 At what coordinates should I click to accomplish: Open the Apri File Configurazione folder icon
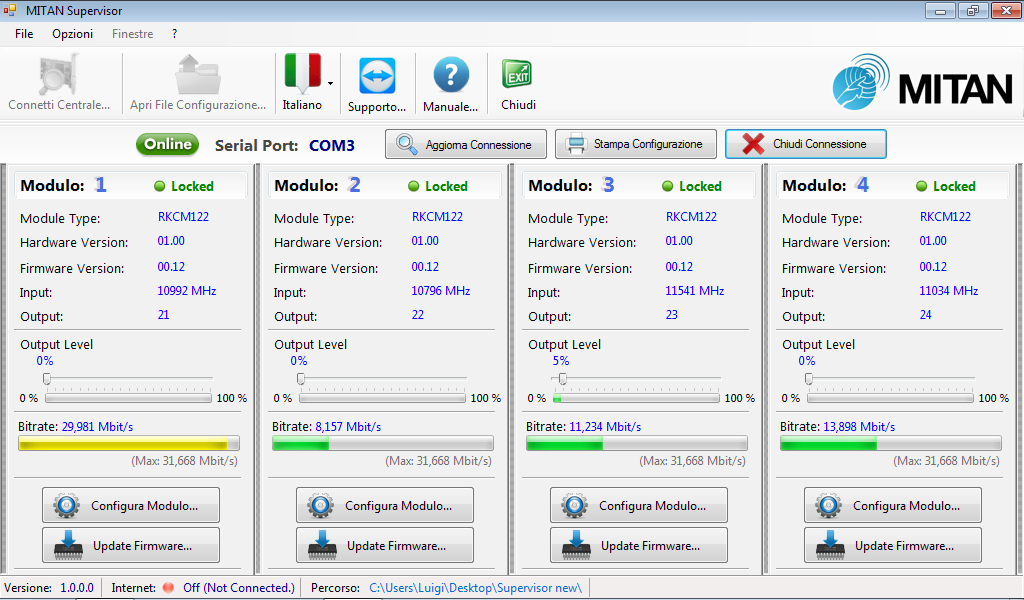198,75
